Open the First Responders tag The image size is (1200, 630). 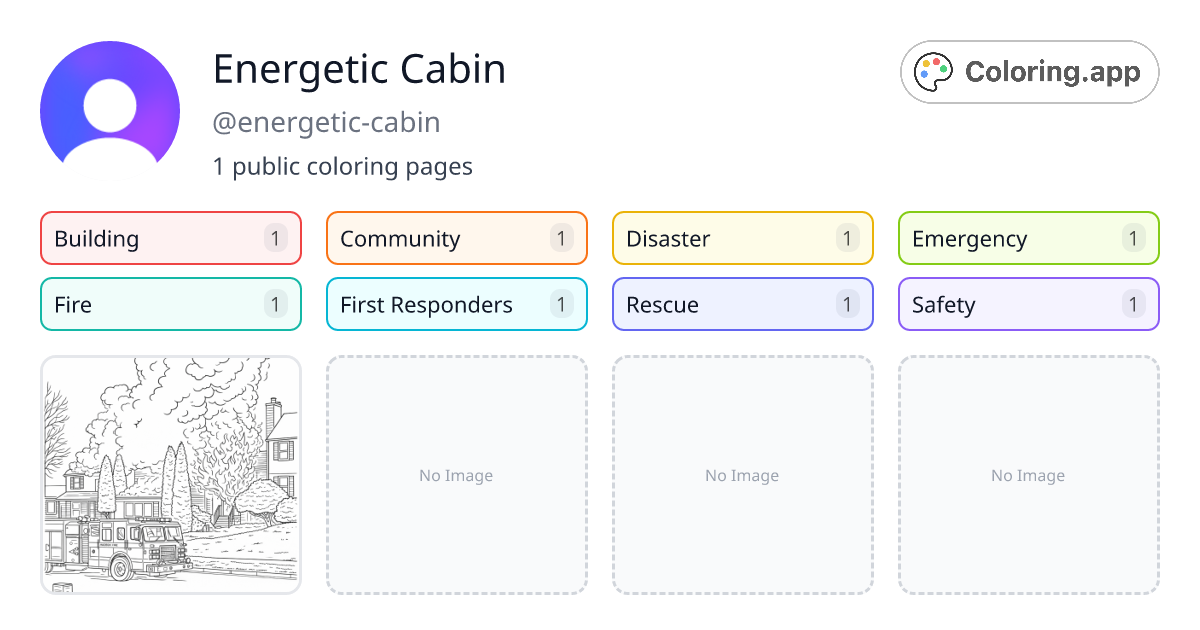tap(457, 304)
